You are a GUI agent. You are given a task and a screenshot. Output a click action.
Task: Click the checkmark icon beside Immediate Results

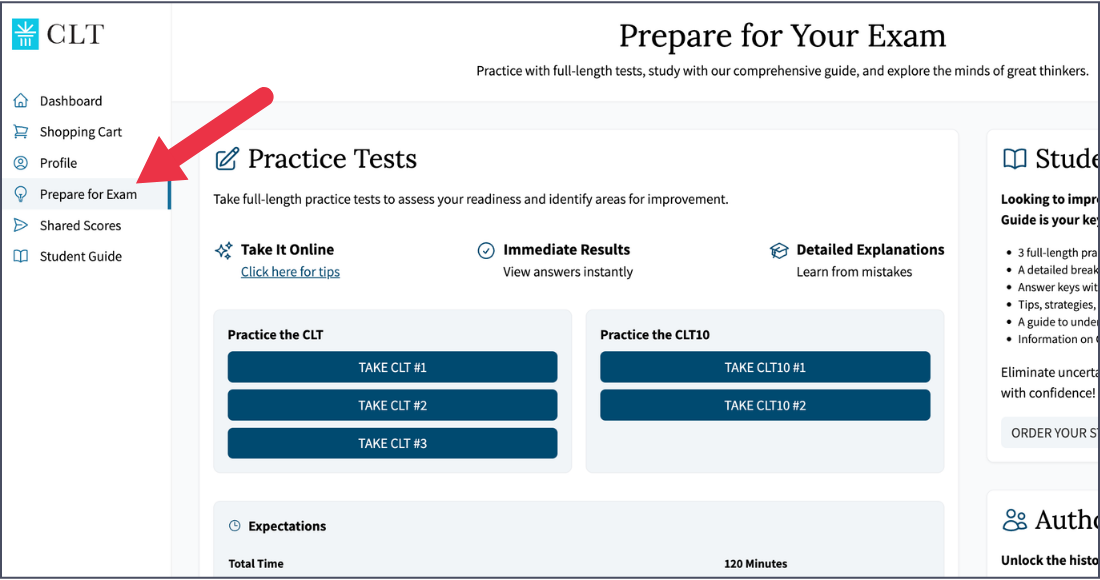[x=485, y=250]
